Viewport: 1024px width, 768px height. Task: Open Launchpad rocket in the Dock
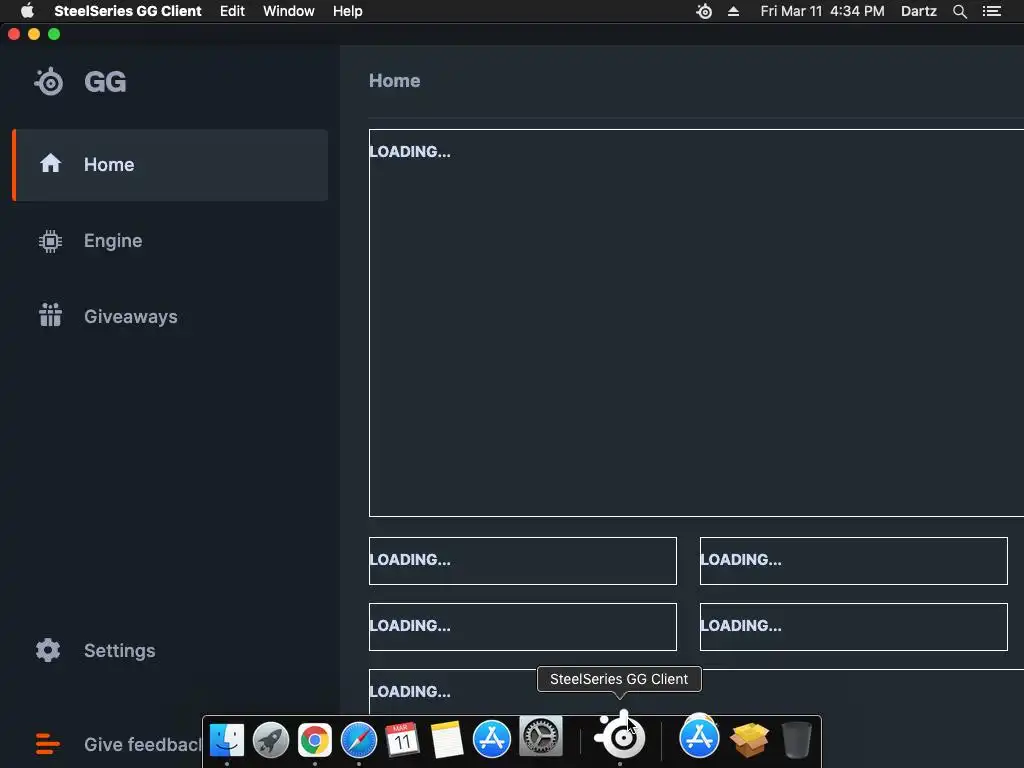tap(271, 739)
